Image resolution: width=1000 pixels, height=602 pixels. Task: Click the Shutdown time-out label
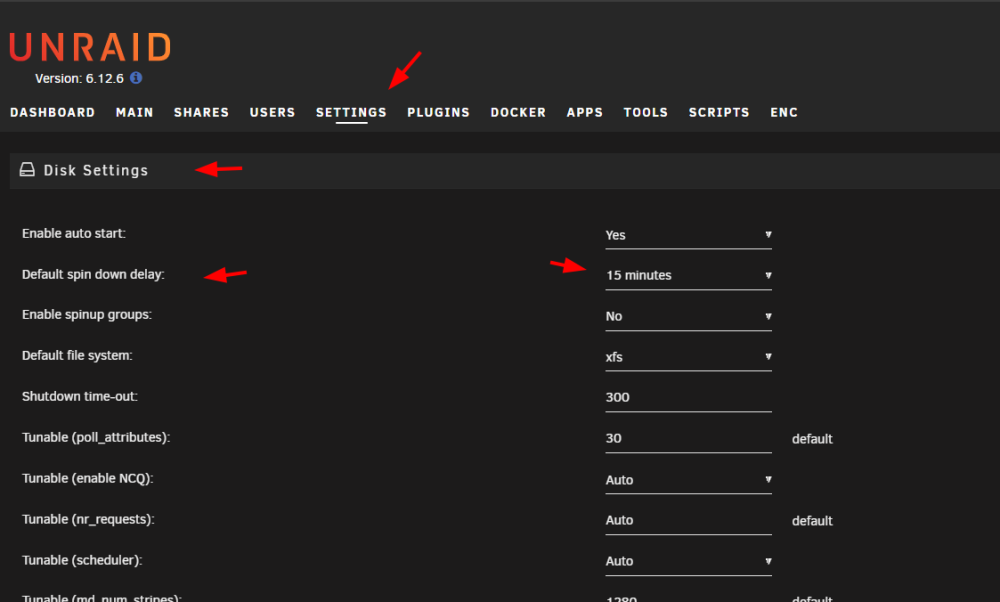(80, 396)
